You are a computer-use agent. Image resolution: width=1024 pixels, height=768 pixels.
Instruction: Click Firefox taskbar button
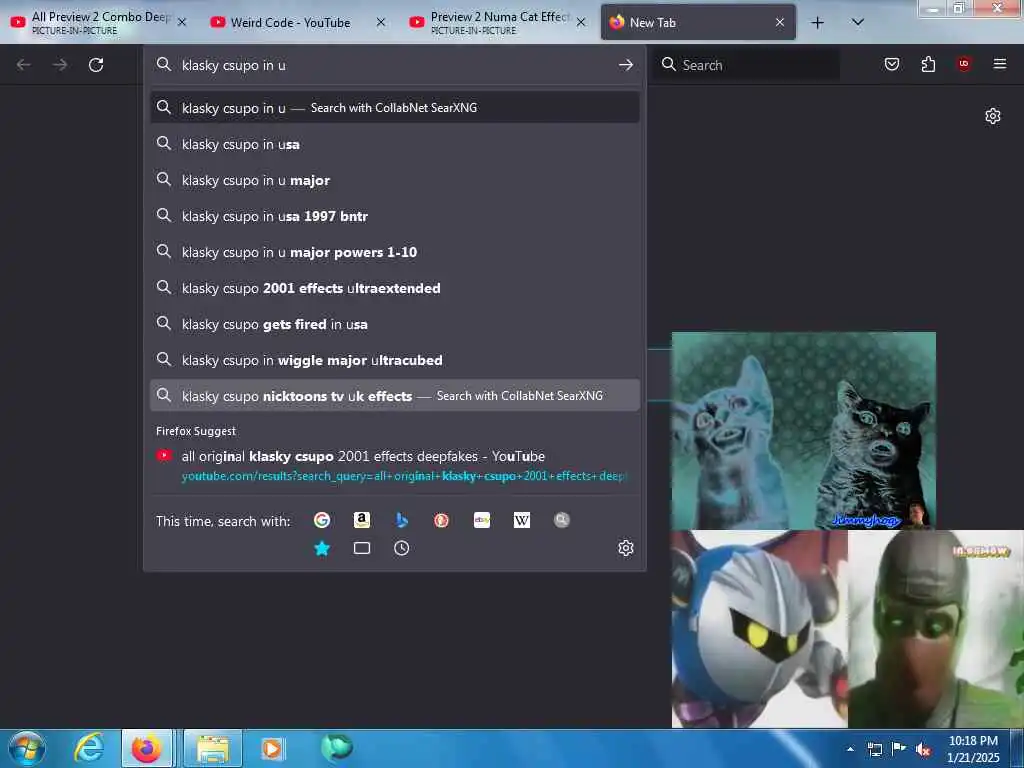[x=147, y=748]
